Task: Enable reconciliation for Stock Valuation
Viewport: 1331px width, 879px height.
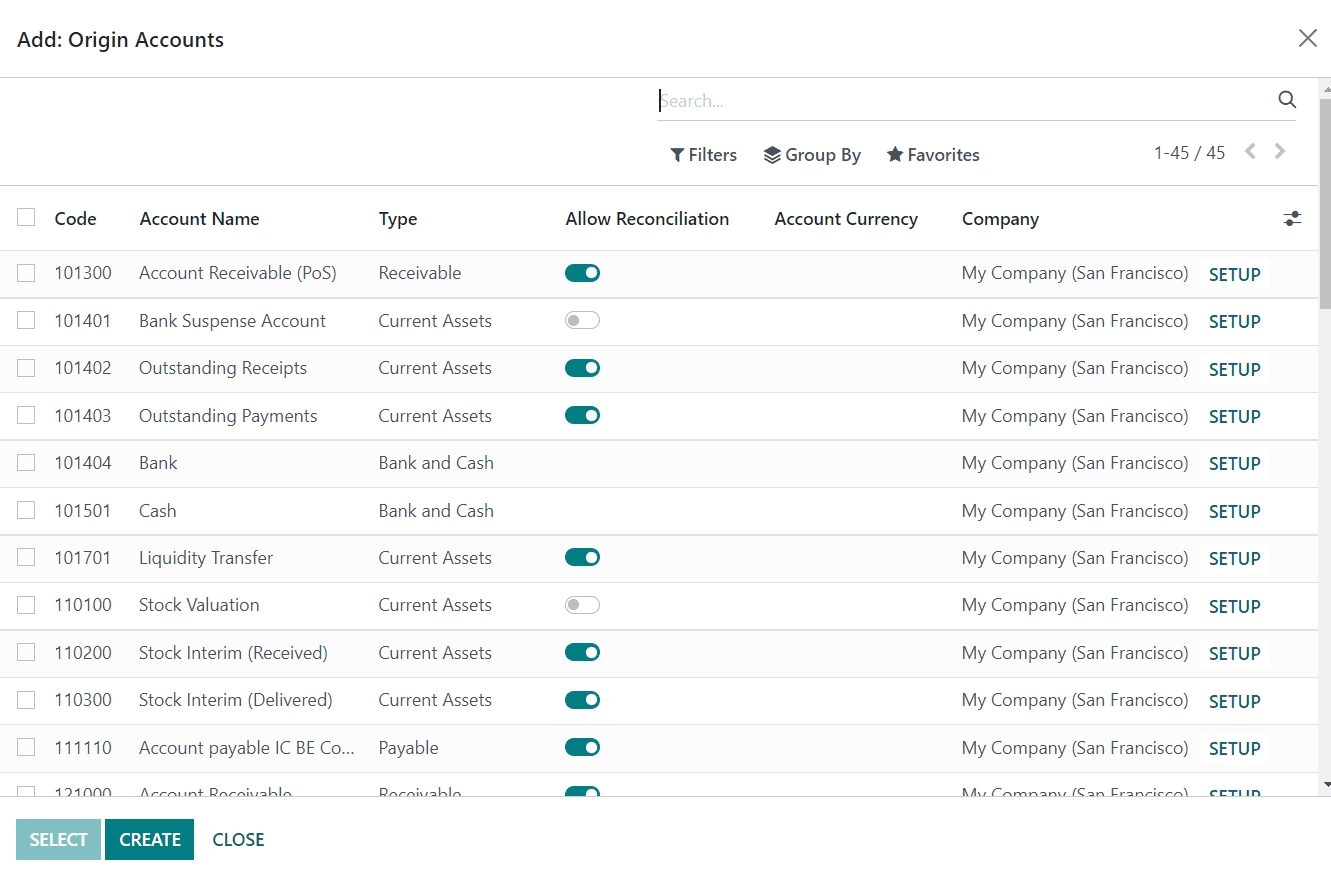Action: [582, 605]
